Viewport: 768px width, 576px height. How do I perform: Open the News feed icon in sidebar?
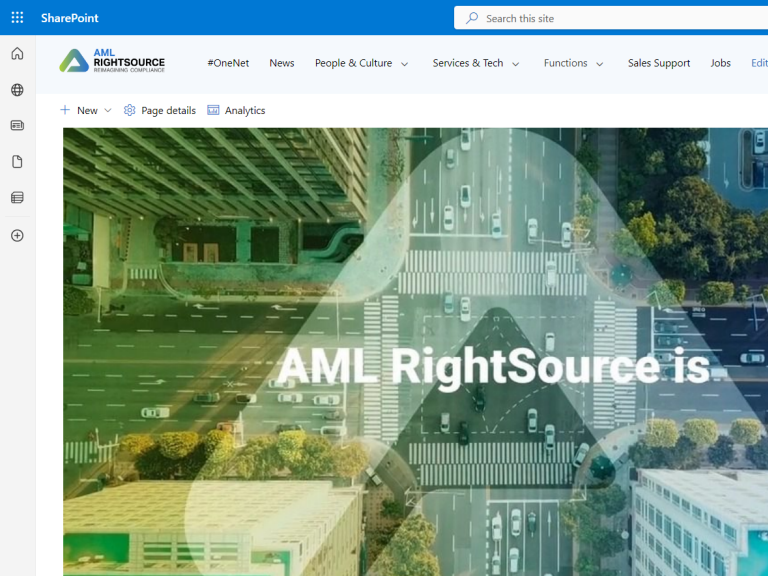pyautogui.click(x=17, y=125)
